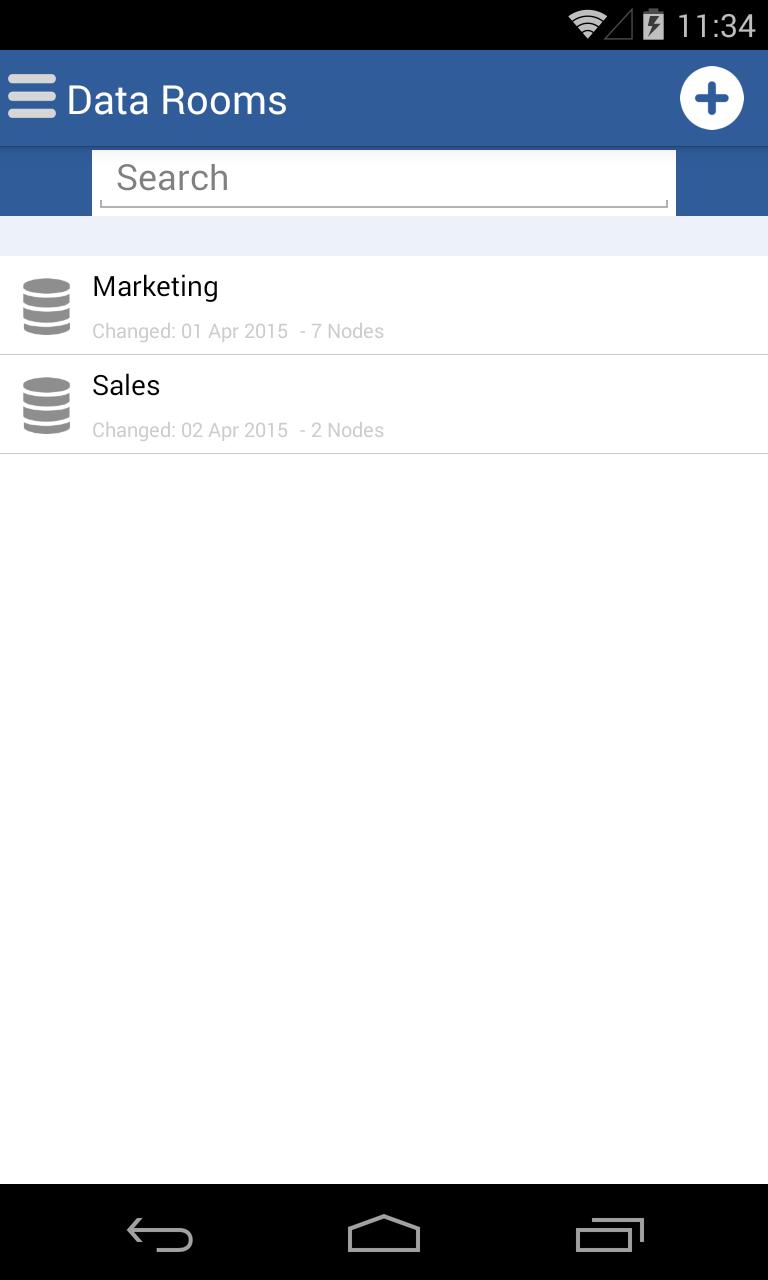Viewport: 768px width, 1280px height.
Task: Tap the "7 Nodes" count label
Action: pos(347,331)
